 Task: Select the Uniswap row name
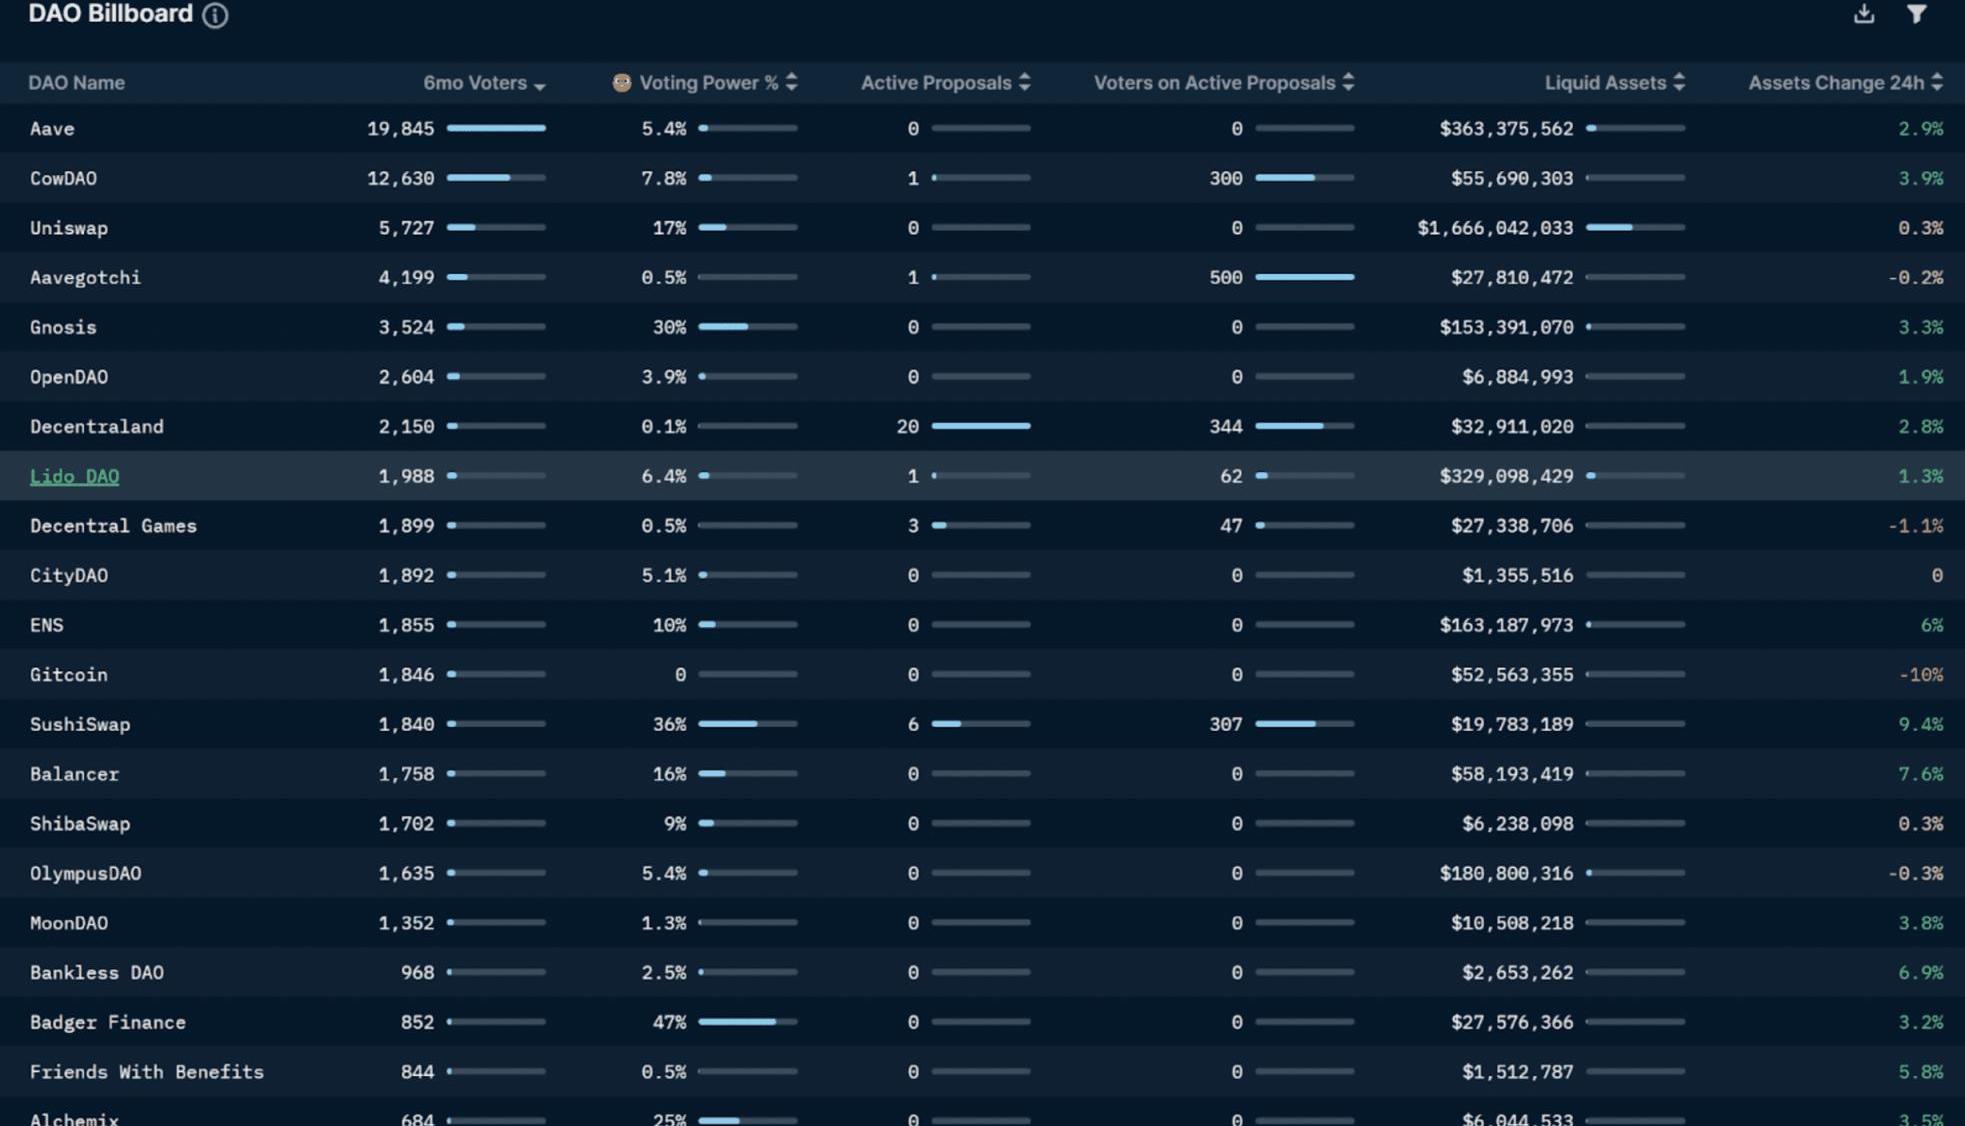coord(69,228)
